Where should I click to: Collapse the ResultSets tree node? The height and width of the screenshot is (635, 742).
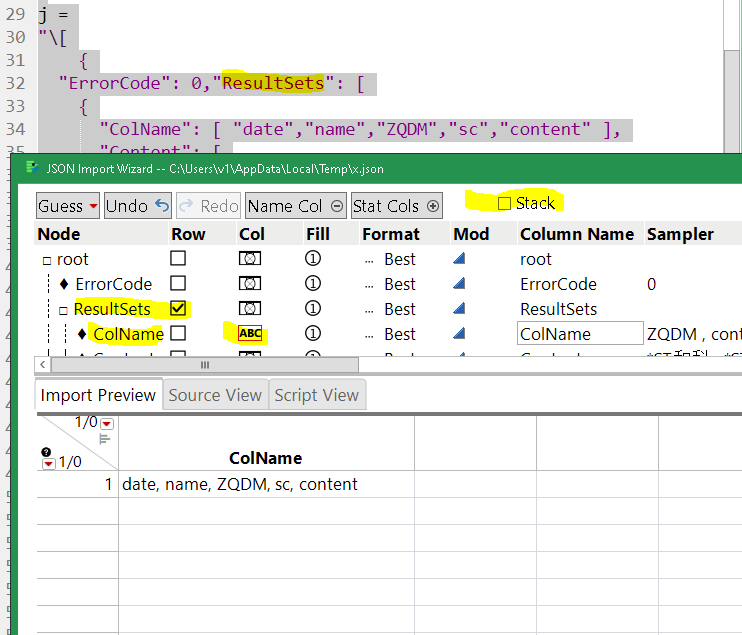pos(63,310)
